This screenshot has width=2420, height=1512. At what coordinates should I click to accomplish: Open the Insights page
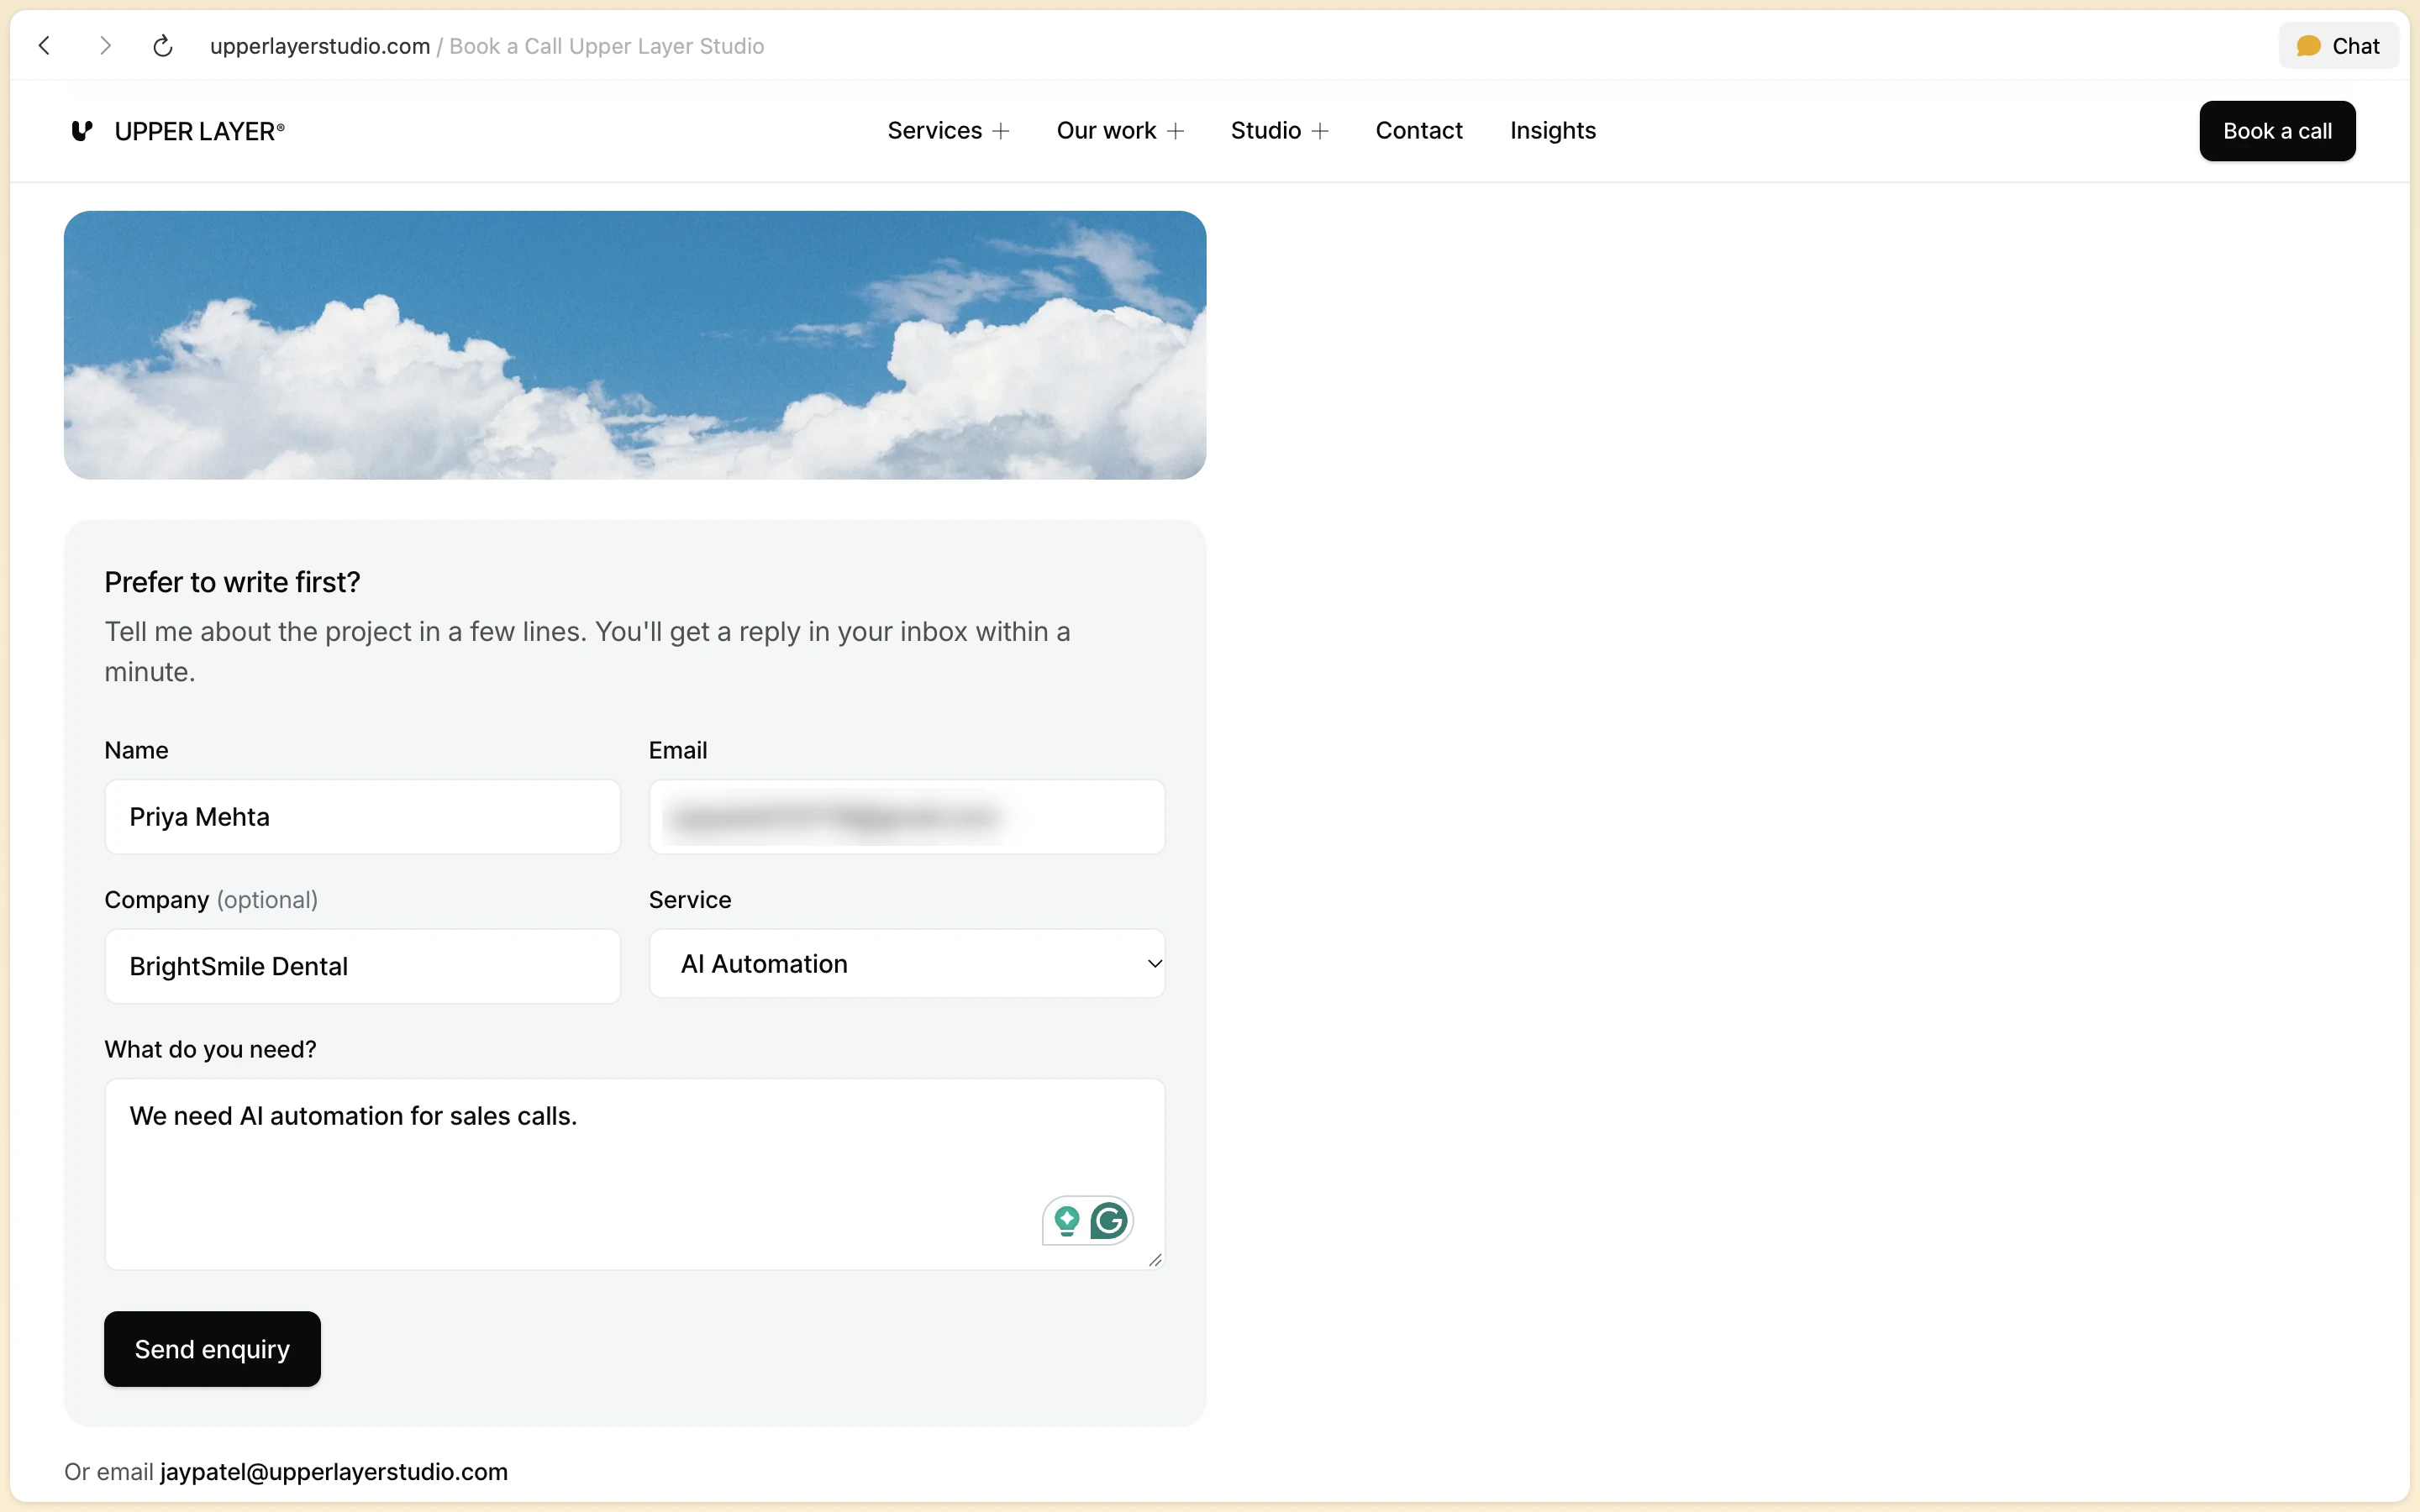(1552, 131)
